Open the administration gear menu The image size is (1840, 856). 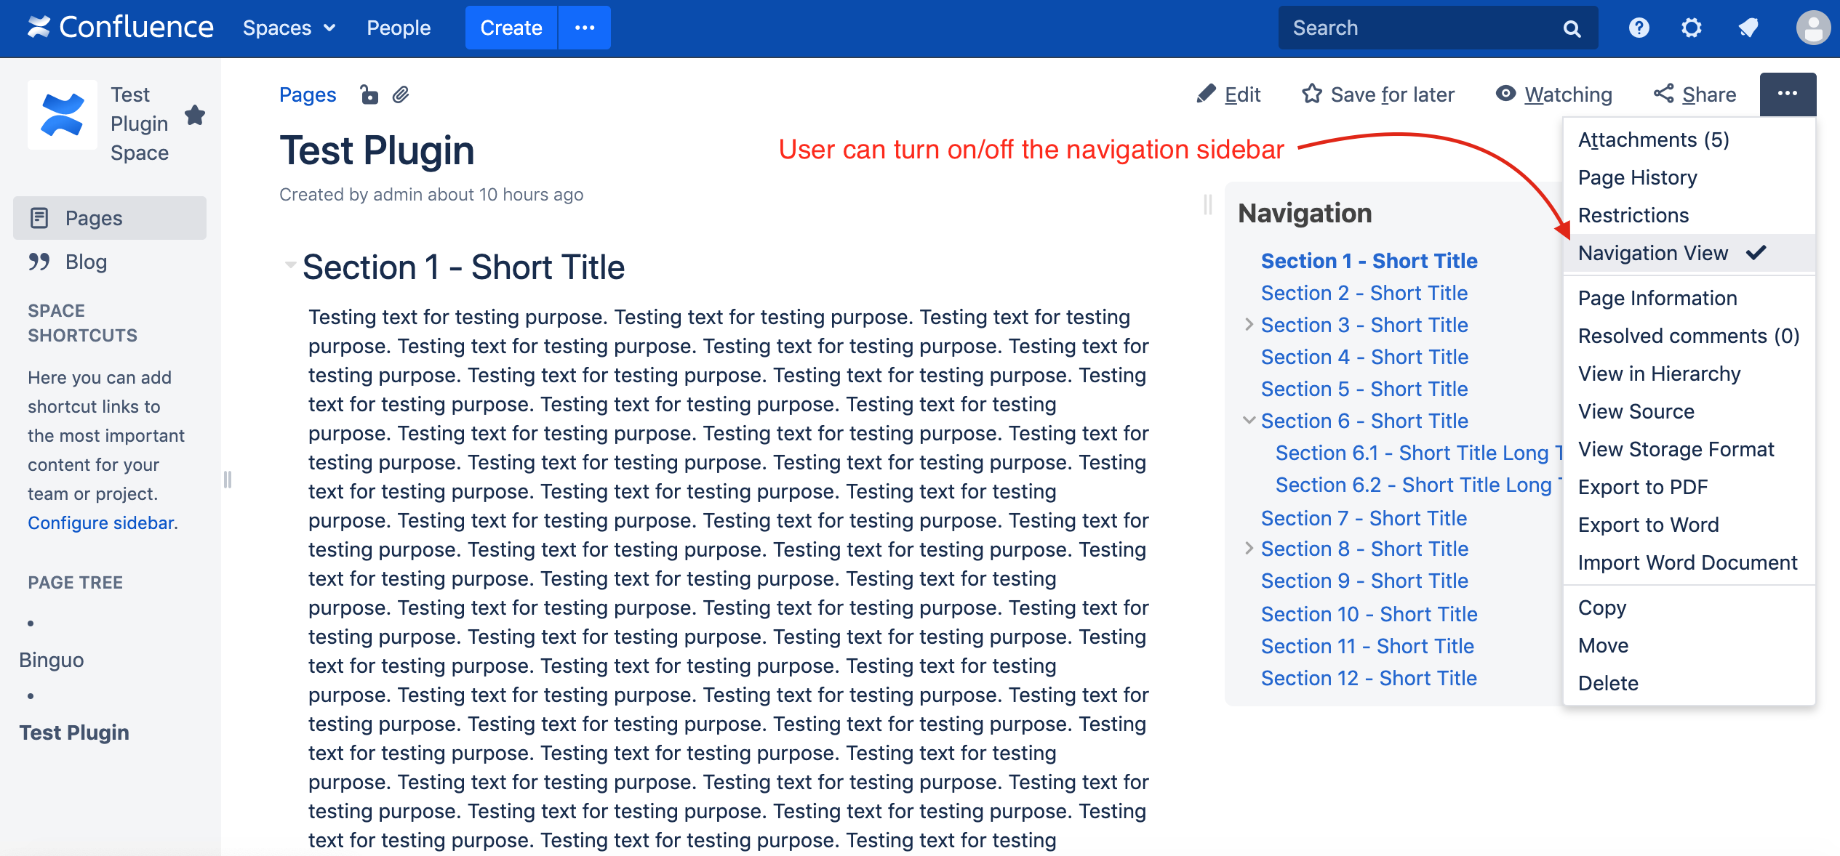(1691, 28)
